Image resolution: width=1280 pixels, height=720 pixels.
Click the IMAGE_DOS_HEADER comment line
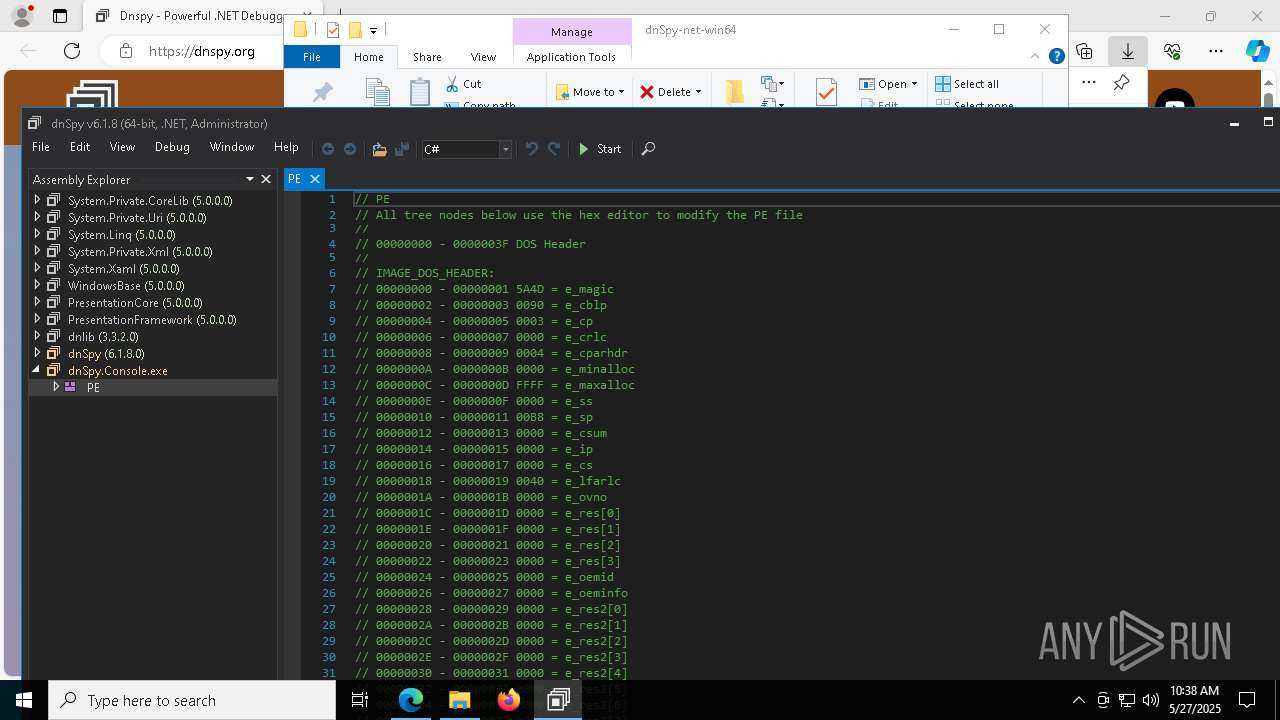point(424,273)
